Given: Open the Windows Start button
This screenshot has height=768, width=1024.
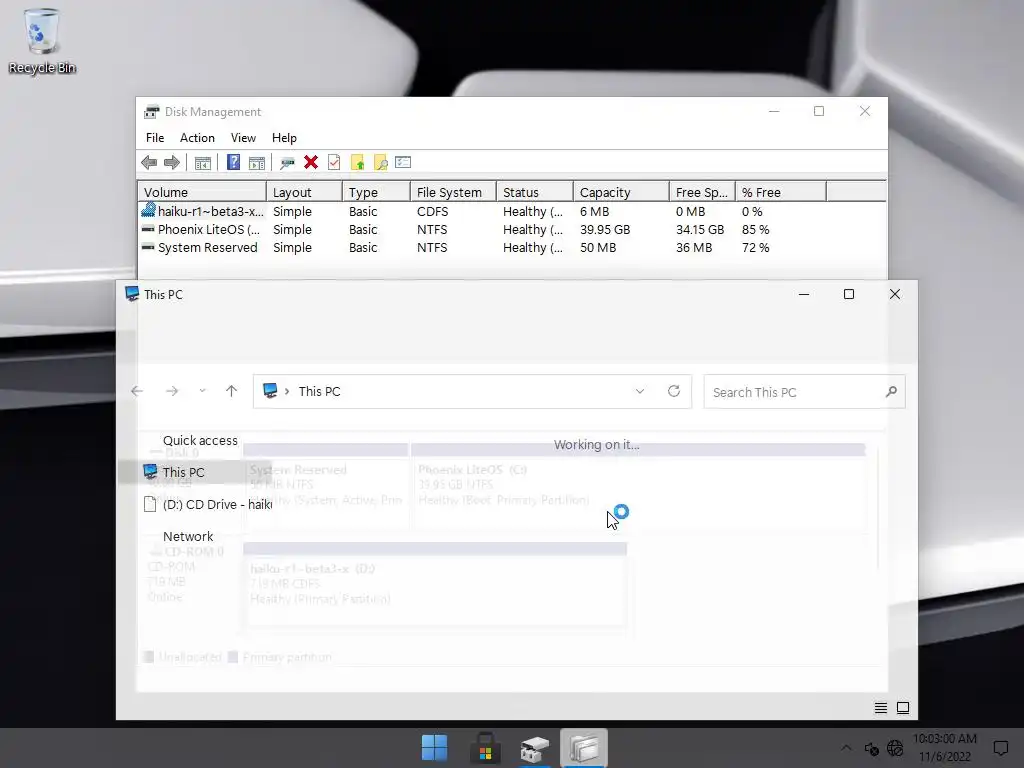Looking at the screenshot, I should click(x=434, y=748).
